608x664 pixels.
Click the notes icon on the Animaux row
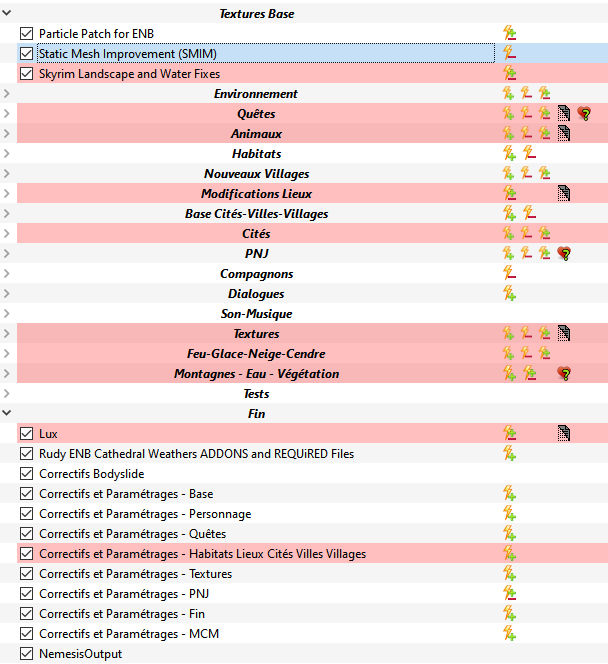pyautogui.click(x=564, y=134)
